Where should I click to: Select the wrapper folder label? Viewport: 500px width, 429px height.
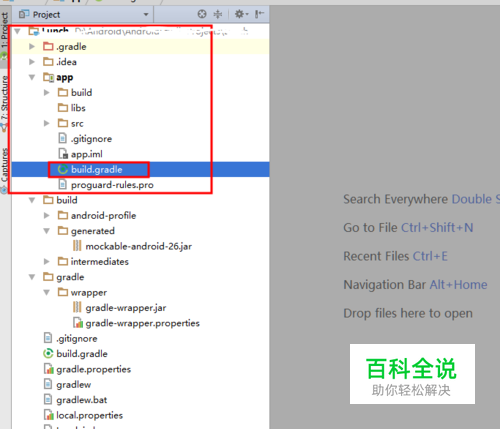point(89,293)
